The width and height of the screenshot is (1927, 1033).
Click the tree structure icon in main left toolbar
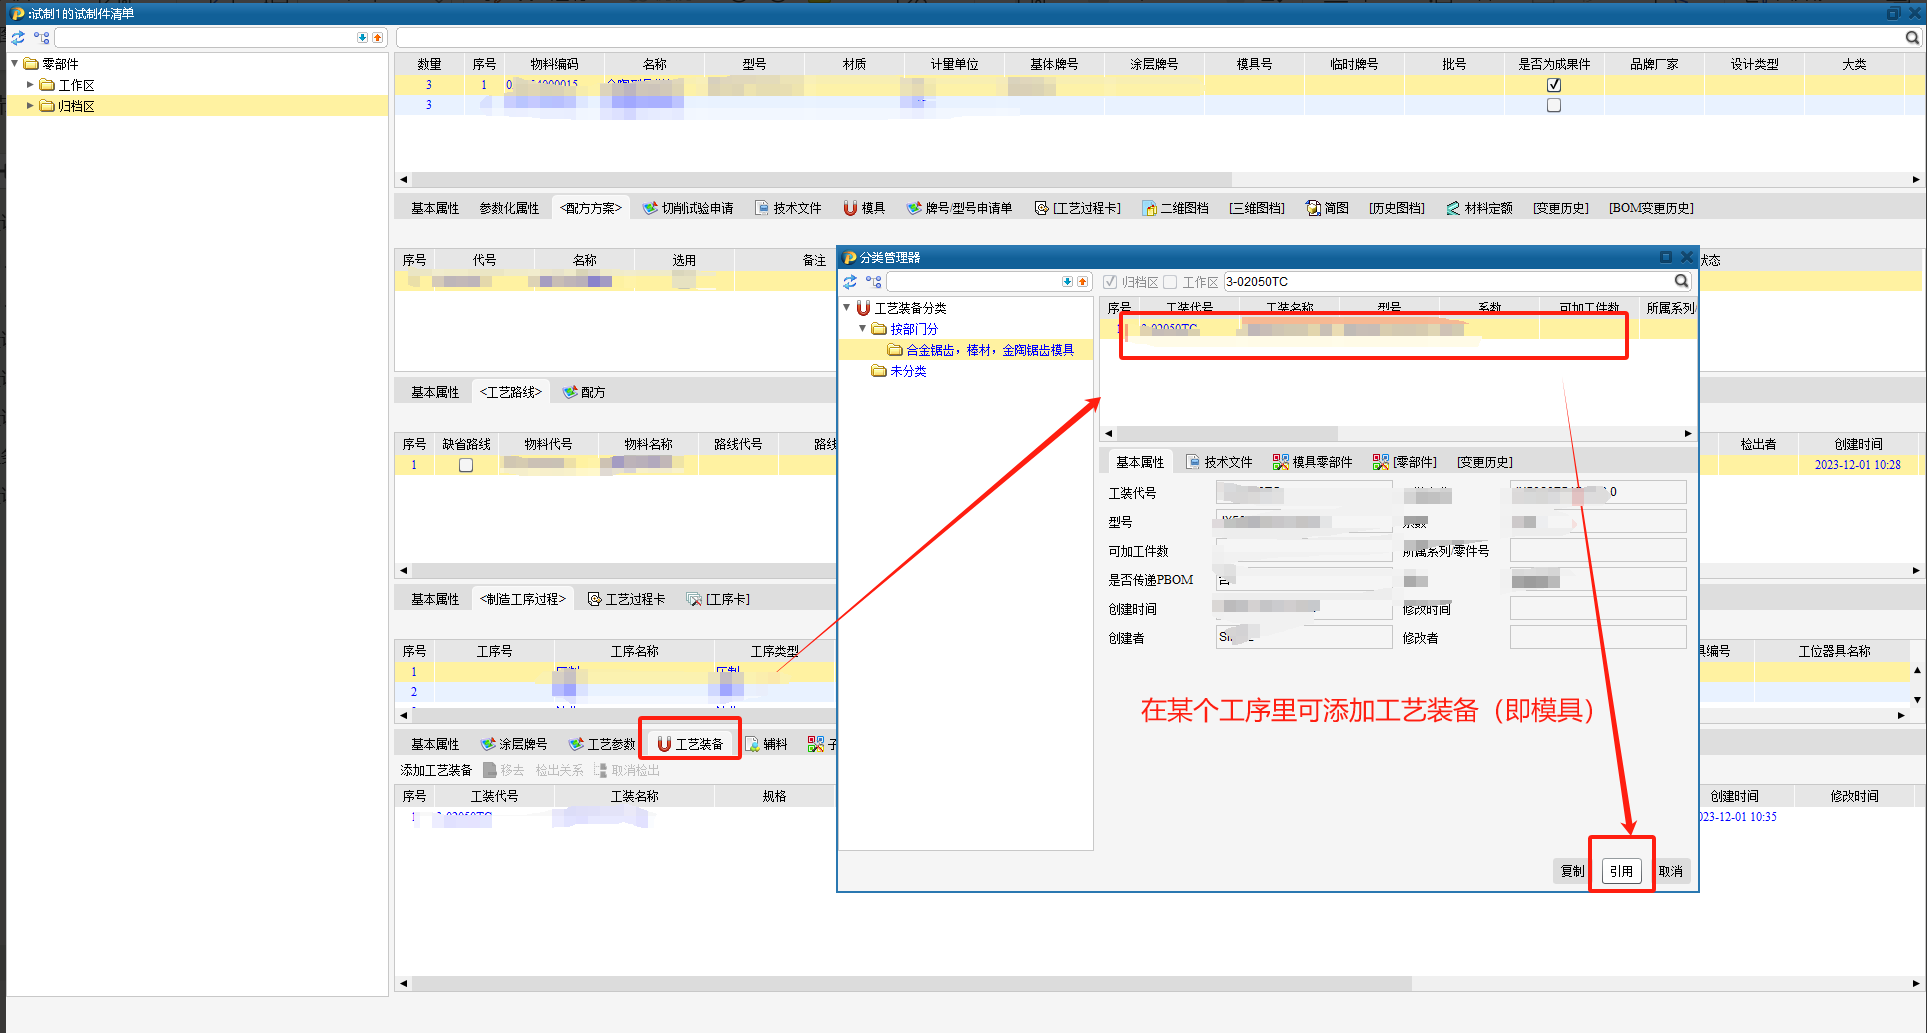pyautogui.click(x=41, y=38)
